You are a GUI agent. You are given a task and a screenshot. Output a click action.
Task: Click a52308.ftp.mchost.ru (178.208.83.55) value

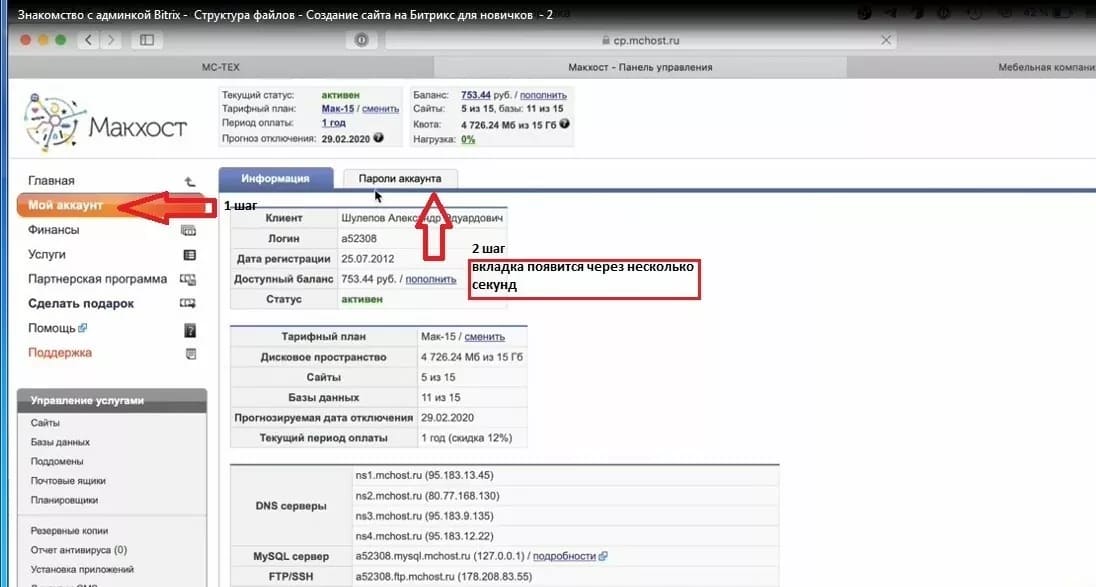tap(443, 577)
